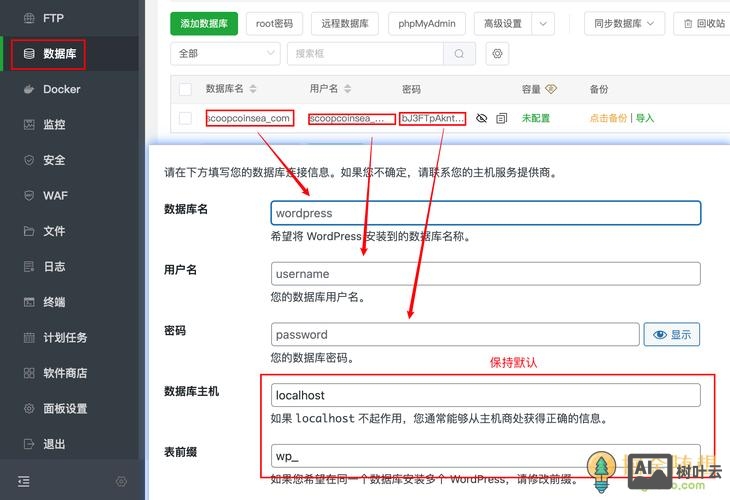Click the 终端 terminal icon
Viewport: 730px width, 500px height.
(29, 302)
